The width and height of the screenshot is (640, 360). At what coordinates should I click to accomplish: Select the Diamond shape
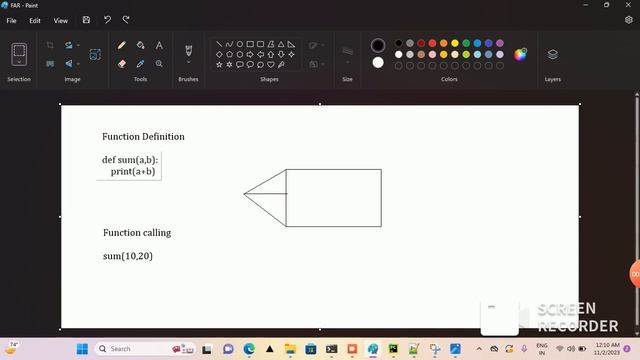(x=219, y=54)
